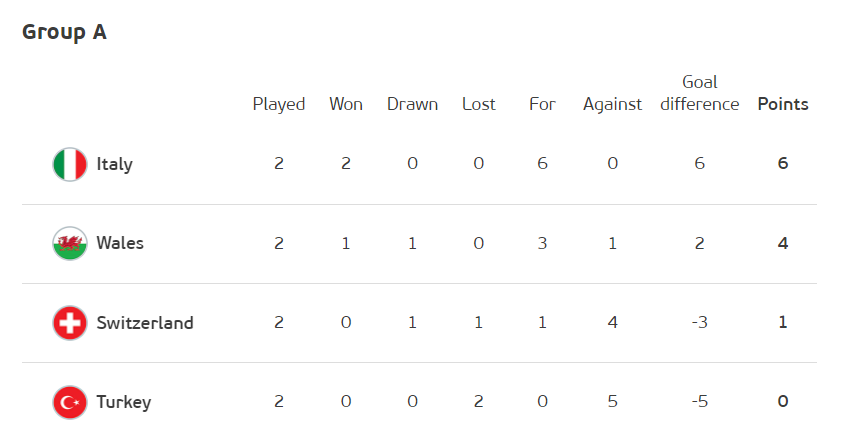Select the Switzerland team name

[145, 323]
